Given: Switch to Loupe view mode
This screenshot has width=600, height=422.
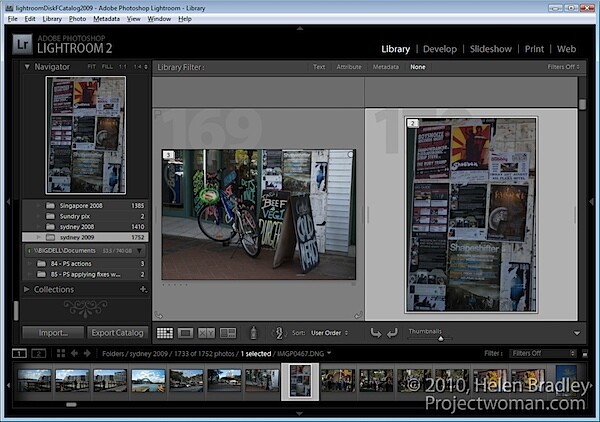Looking at the screenshot, I should coord(185,333).
